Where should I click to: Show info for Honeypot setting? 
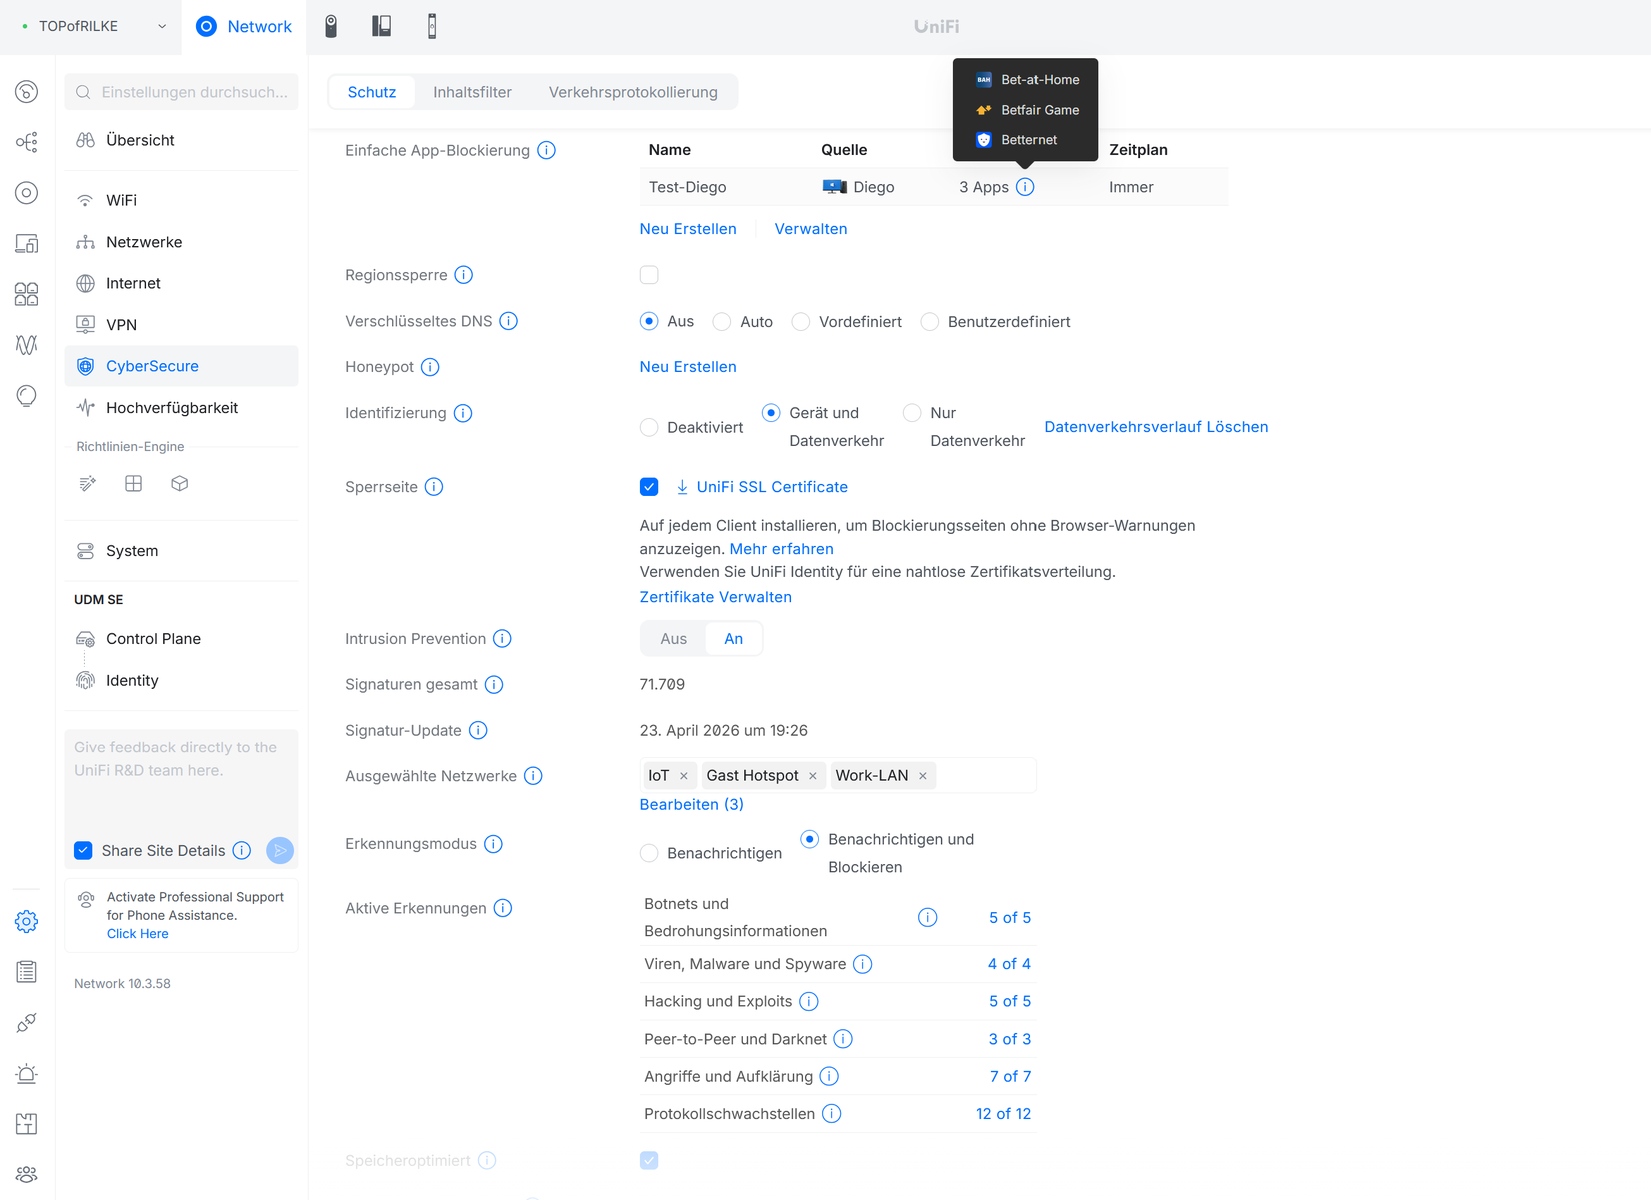click(x=430, y=367)
